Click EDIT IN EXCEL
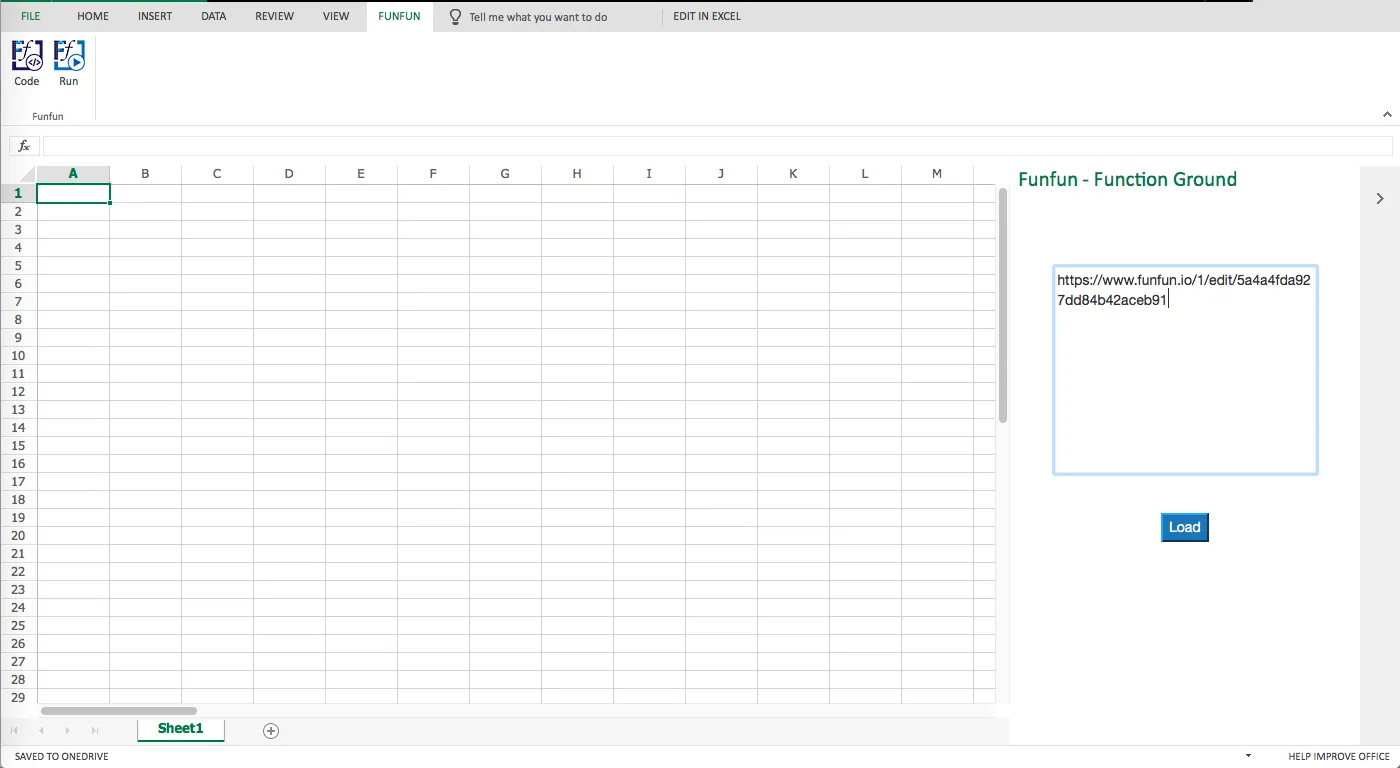Image resolution: width=1400 pixels, height=768 pixels. (707, 16)
